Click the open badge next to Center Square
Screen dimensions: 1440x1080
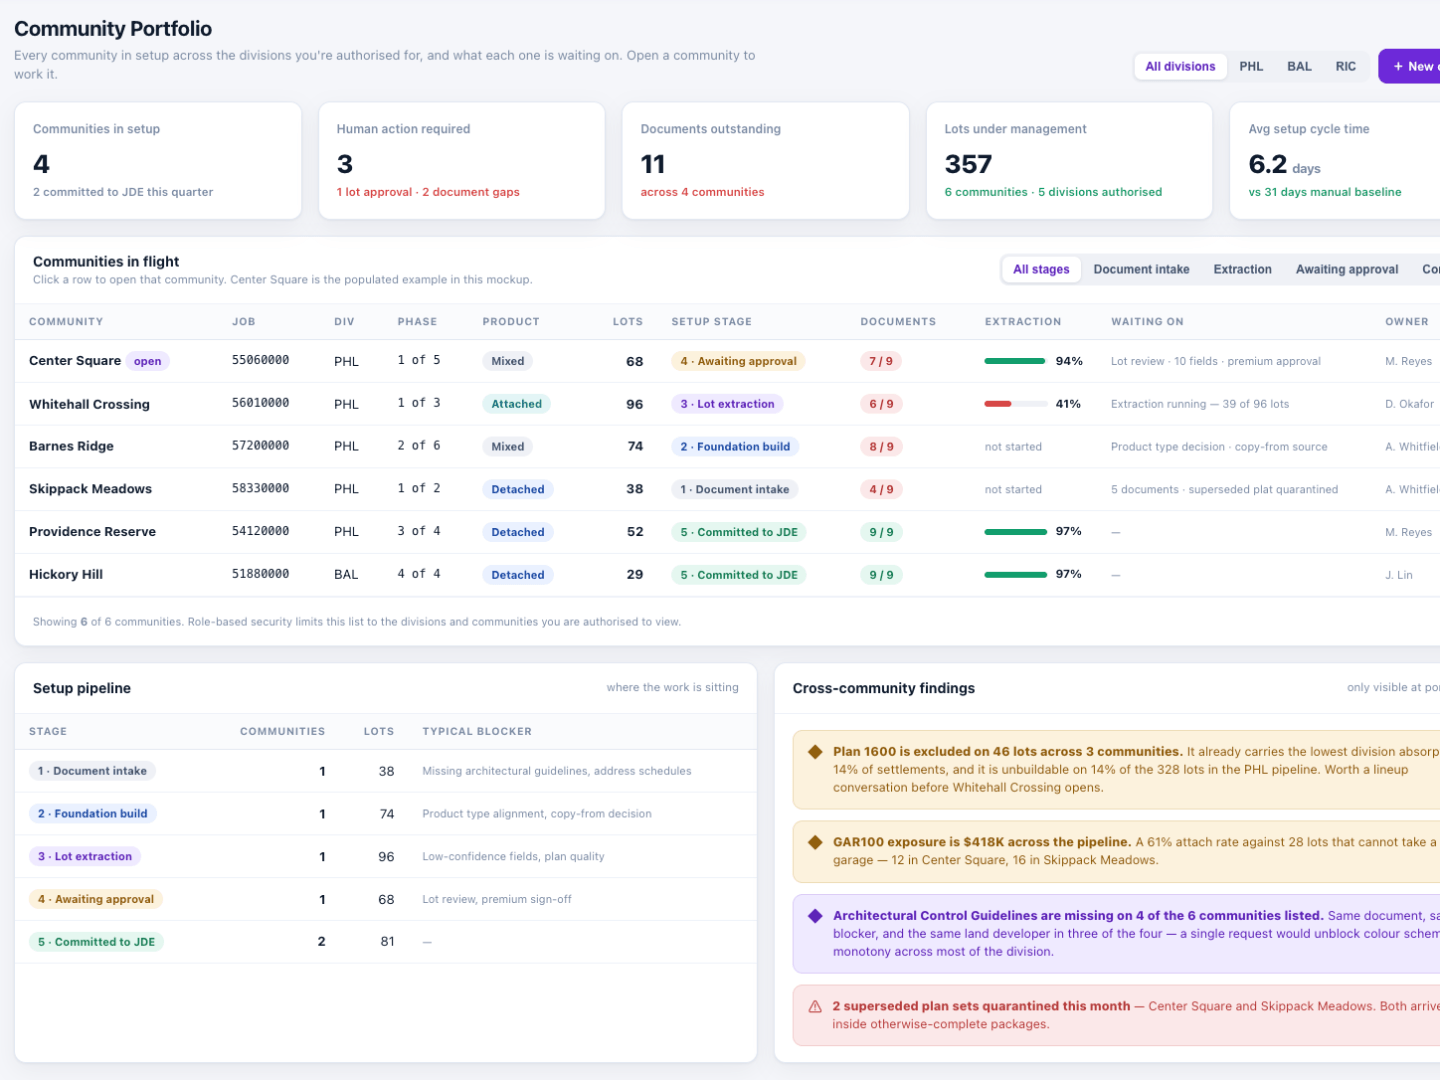(x=148, y=362)
